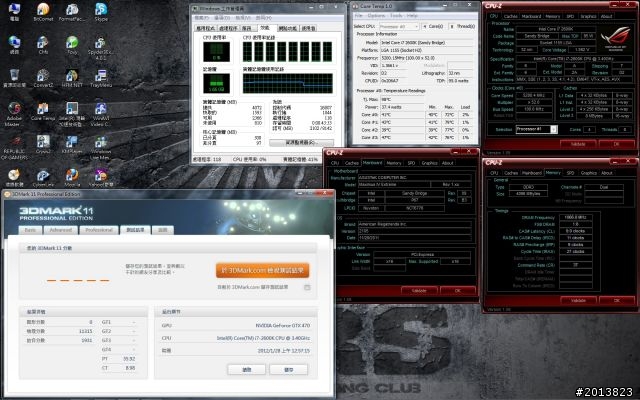This screenshot has height=400, width=640.
Task: Click the Core Speed value in CPU-Z
Action: pos(533,95)
